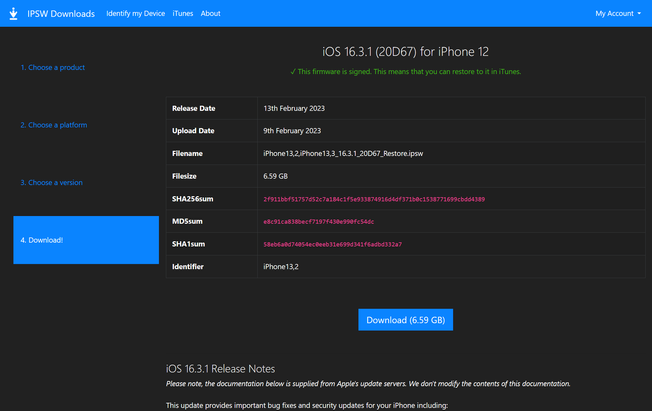
Task: Go back to Choose a platform step
Action: [x=54, y=125]
